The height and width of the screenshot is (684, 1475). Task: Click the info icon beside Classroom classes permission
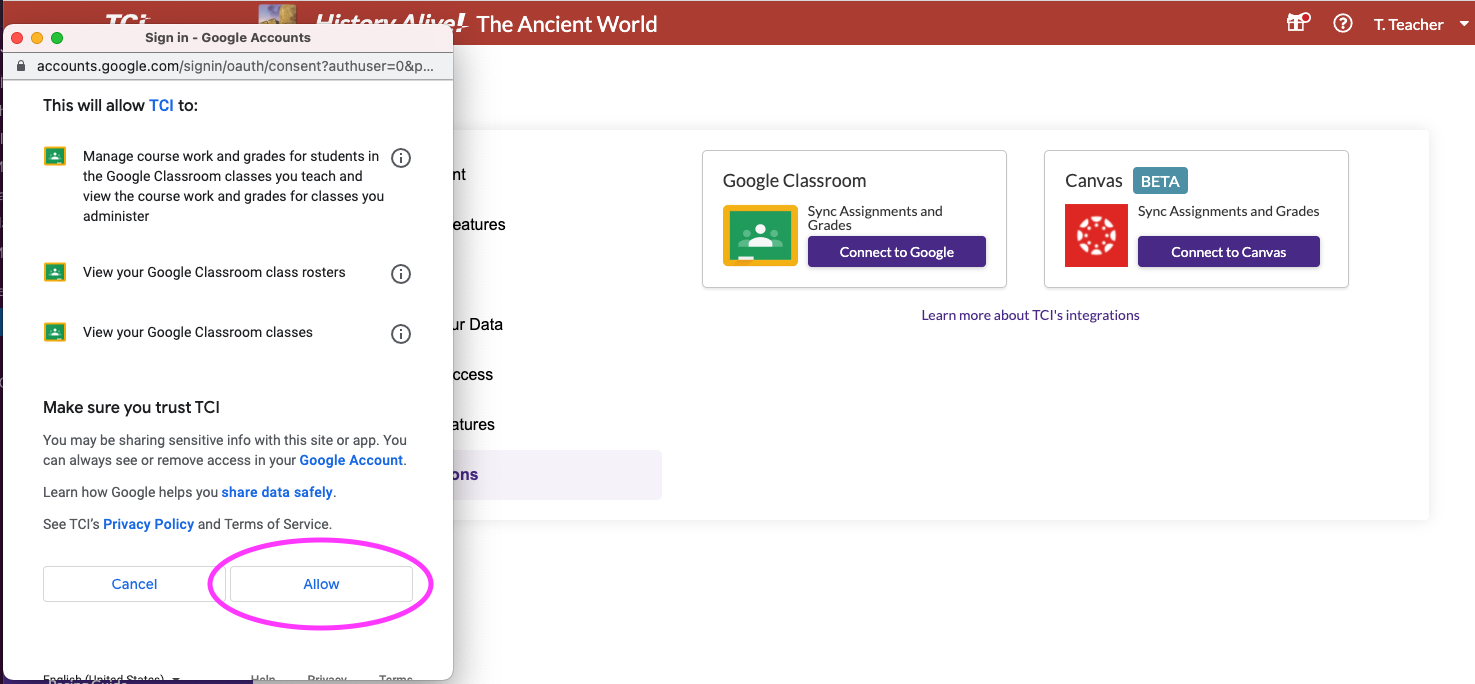tap(401, 333)
